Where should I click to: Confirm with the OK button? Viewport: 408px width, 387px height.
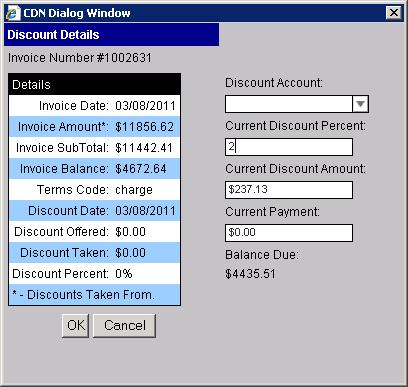pos(75,325)
